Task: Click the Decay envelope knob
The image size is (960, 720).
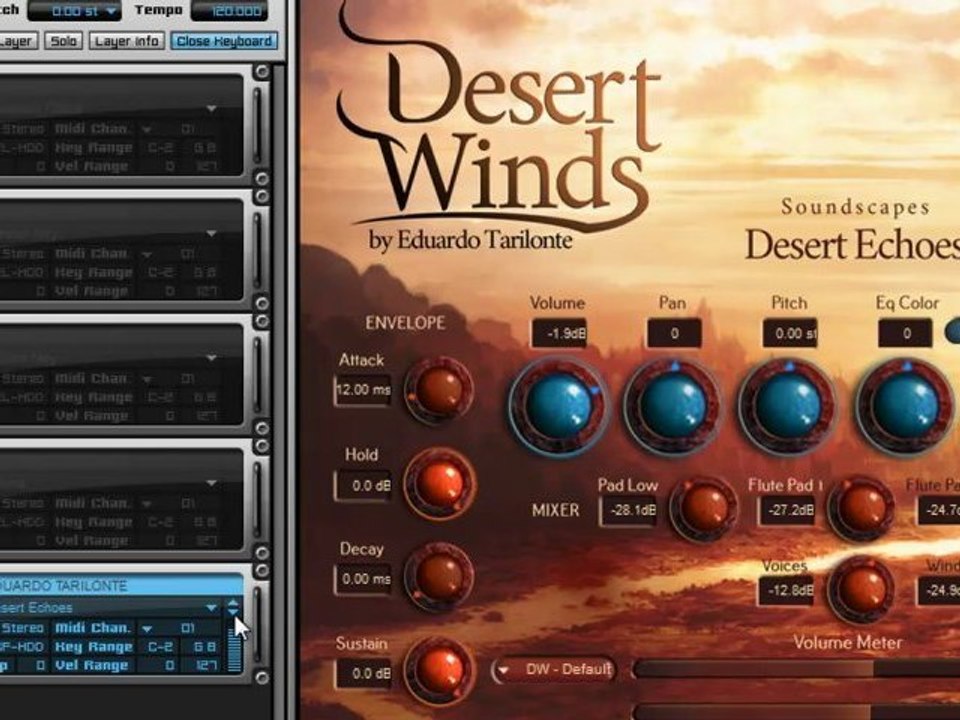Action: (x=438, y=576)
